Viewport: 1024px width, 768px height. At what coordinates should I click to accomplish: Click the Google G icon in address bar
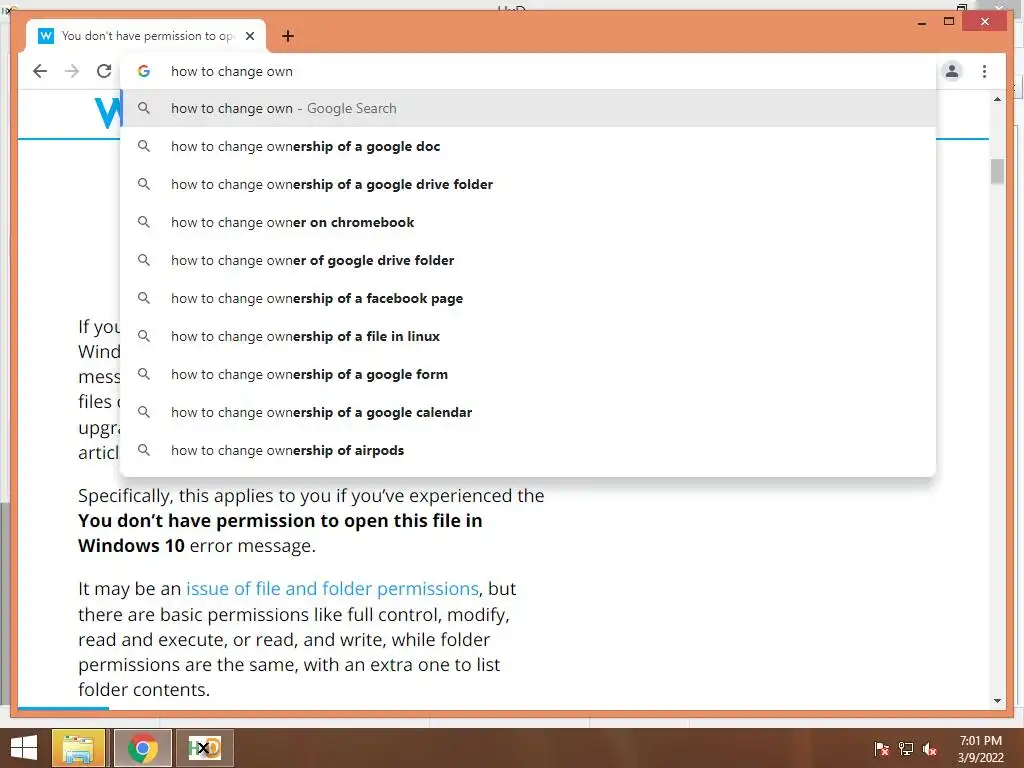click(144, 71)
